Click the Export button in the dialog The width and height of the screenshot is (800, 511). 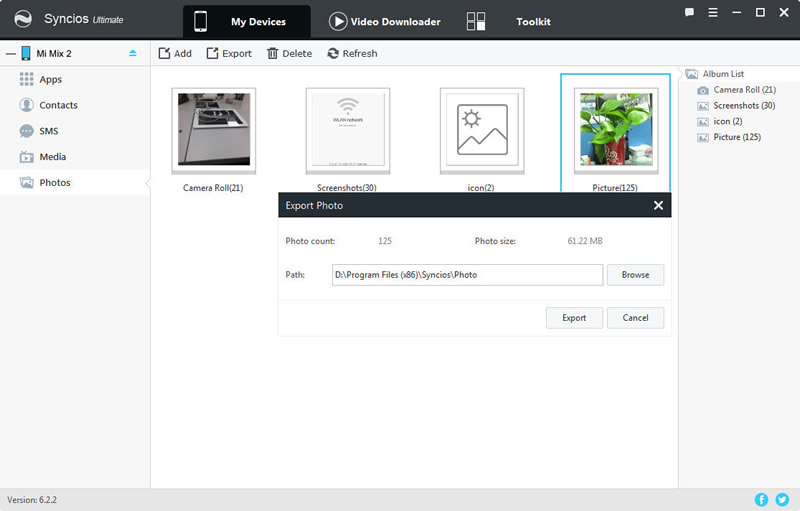click(574, 318)
